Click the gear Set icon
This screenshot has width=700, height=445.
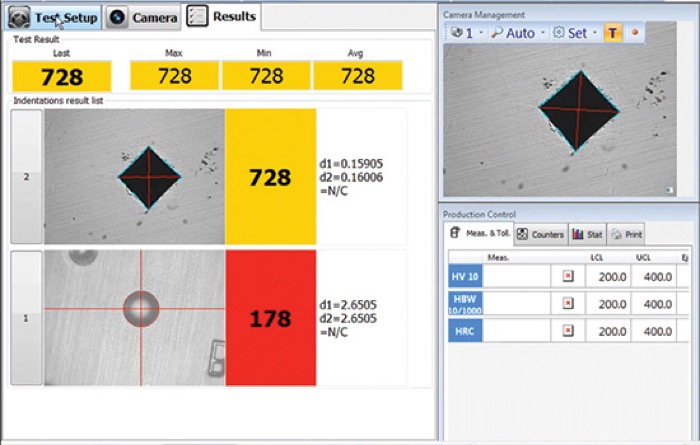pos(558,33)
